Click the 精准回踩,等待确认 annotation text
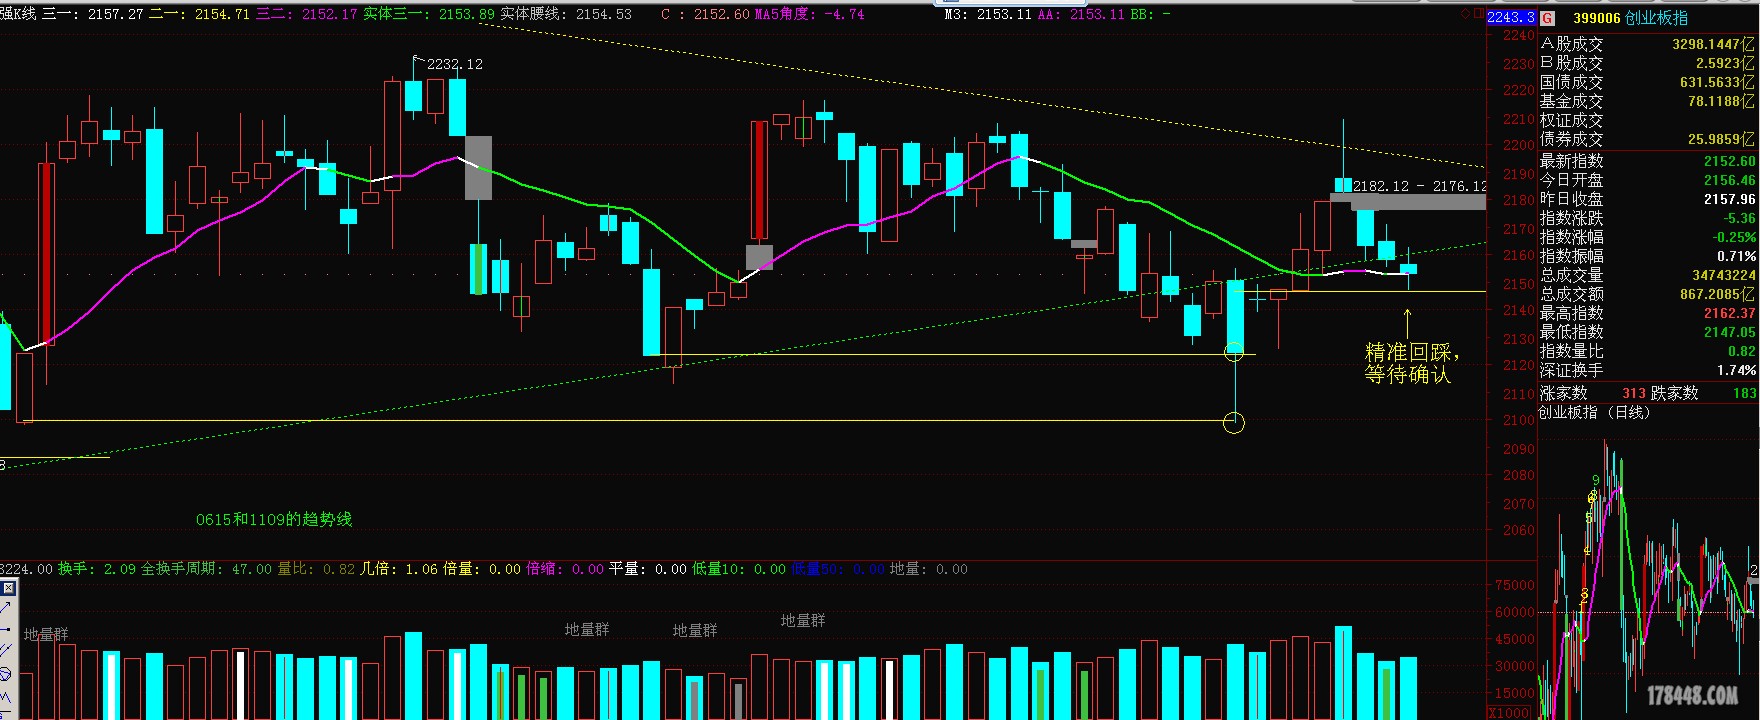The width and height of the screenshot is (1760, 720). pyautogui.click(x=1411, y=363)
